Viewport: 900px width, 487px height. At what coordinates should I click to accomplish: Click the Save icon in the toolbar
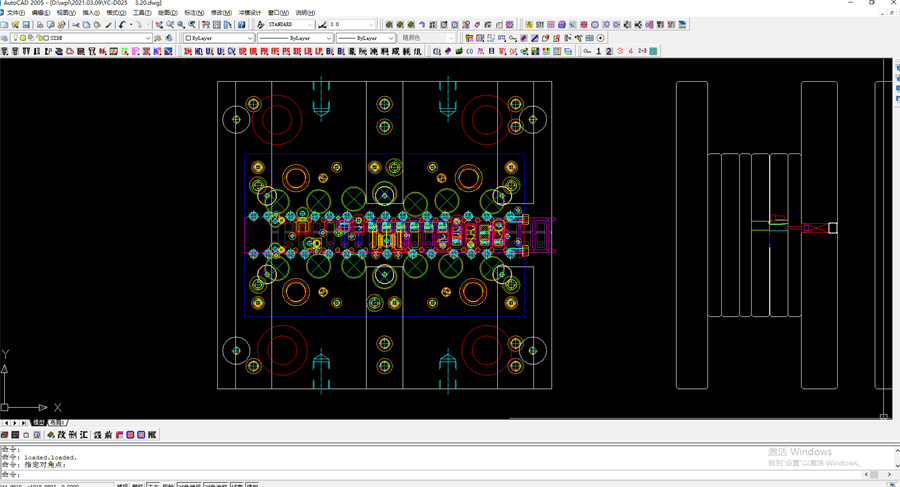pos(27,25)
